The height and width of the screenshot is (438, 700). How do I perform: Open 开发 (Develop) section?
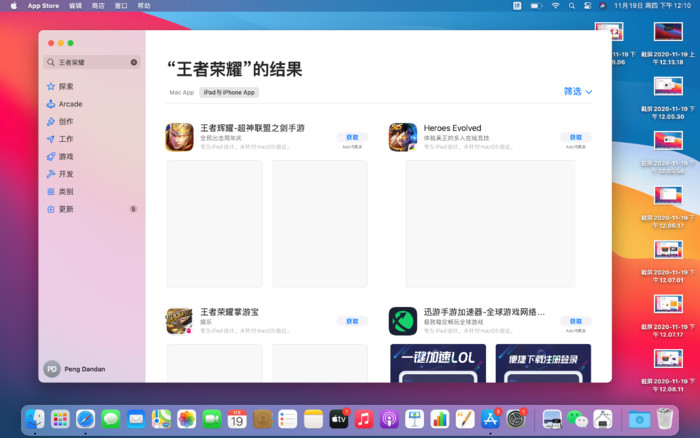coord(66,174)
